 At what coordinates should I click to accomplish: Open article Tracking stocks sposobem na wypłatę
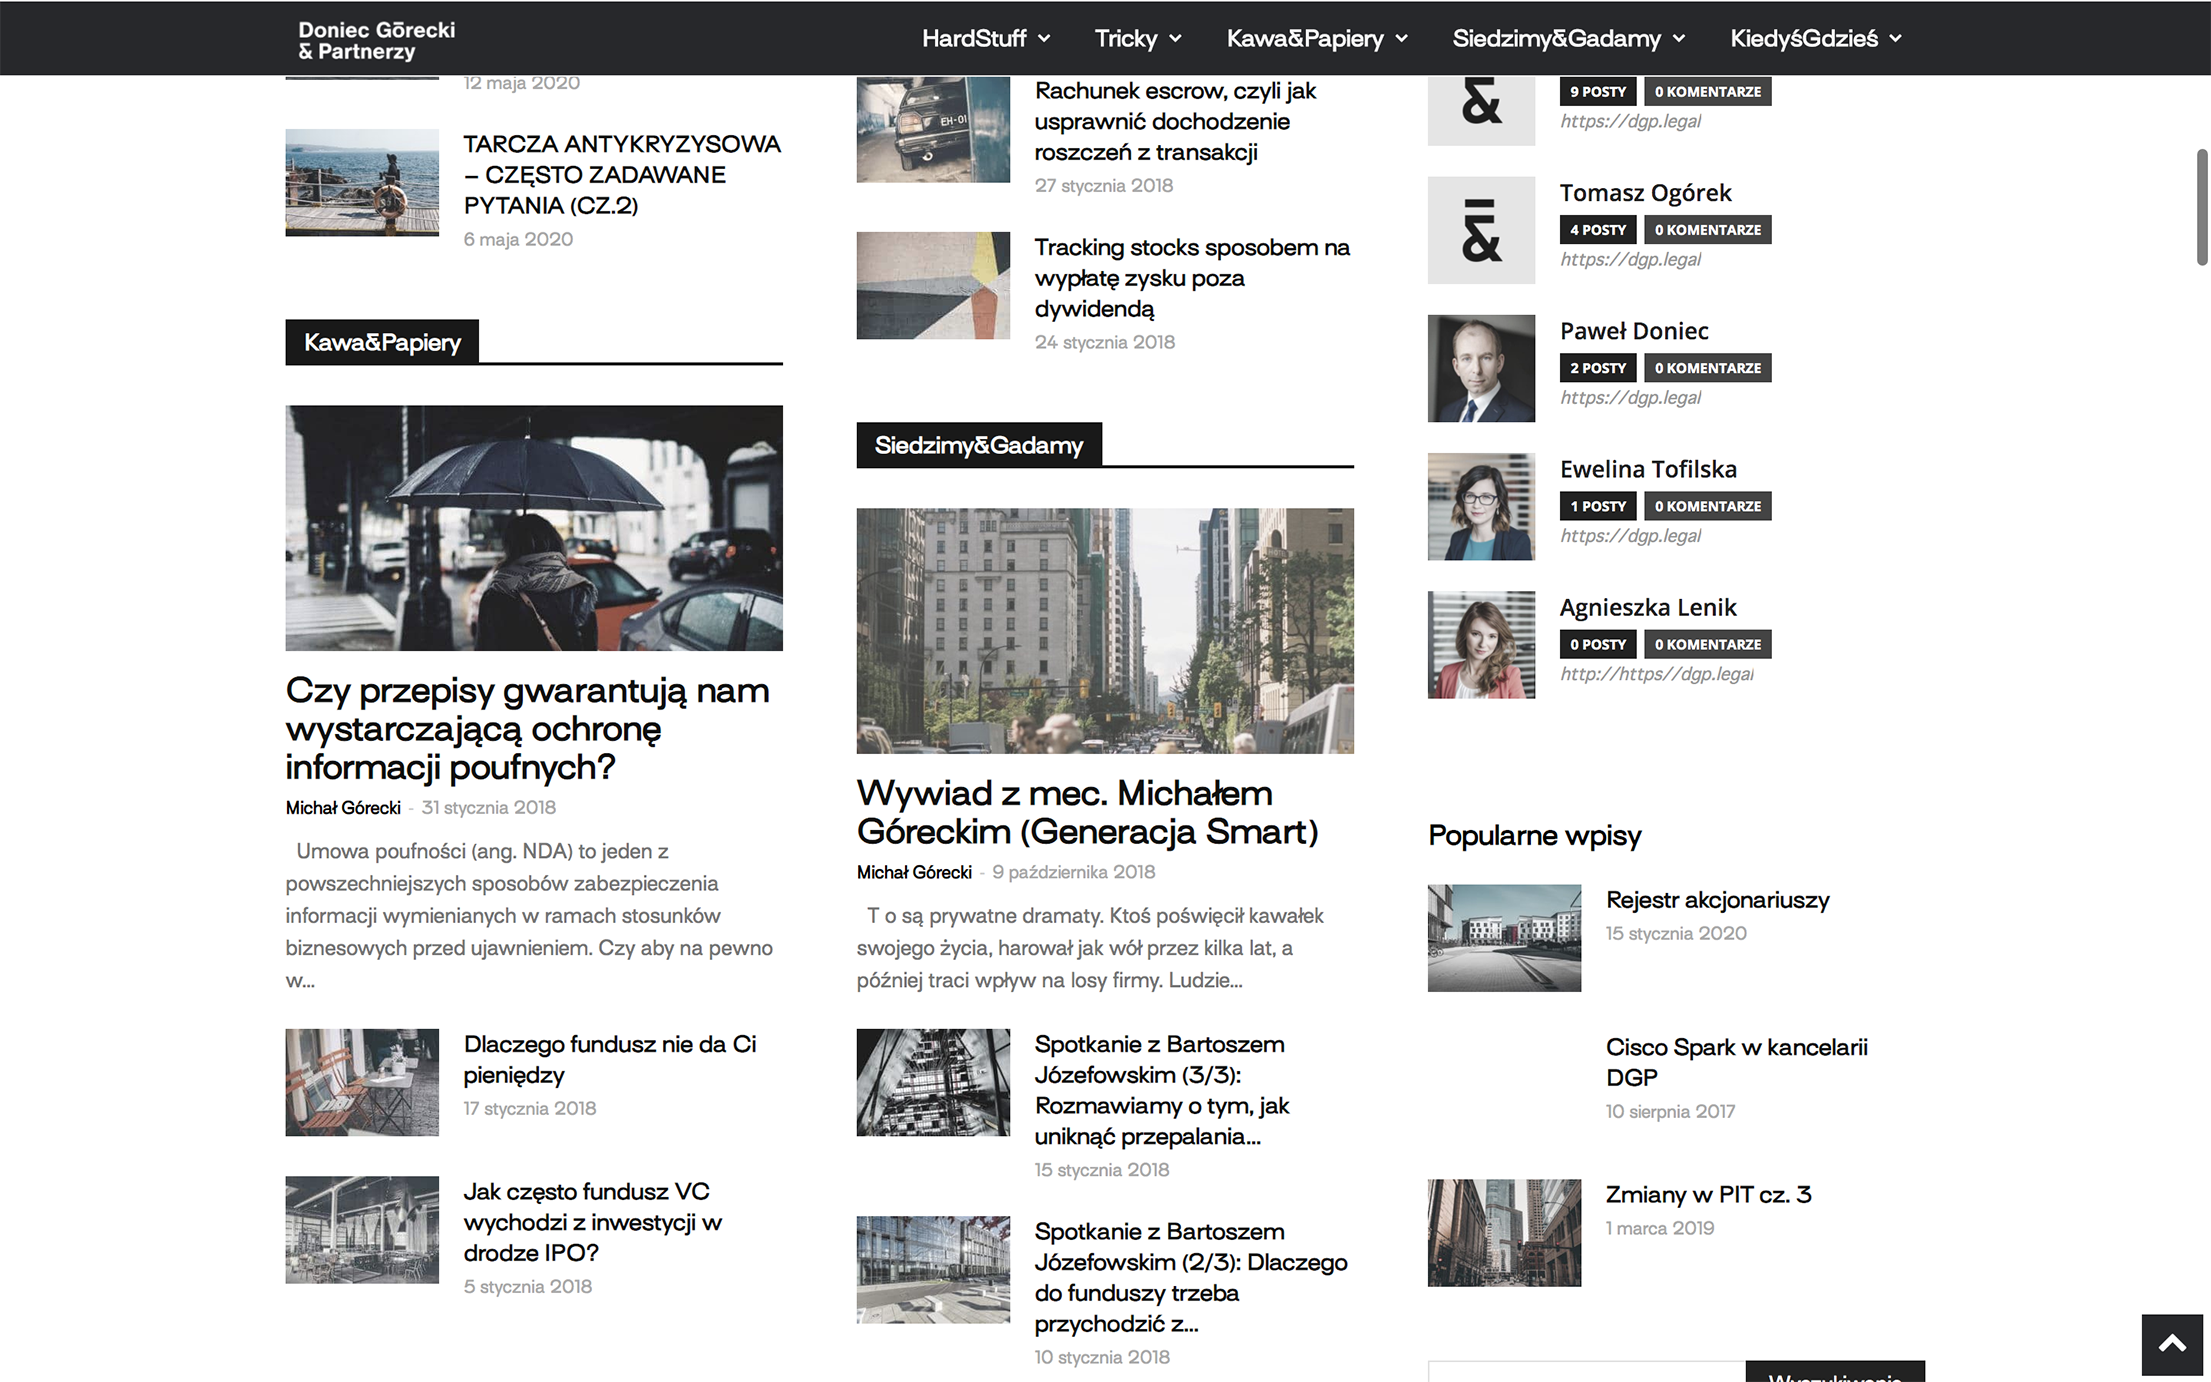coord(1191,277)
